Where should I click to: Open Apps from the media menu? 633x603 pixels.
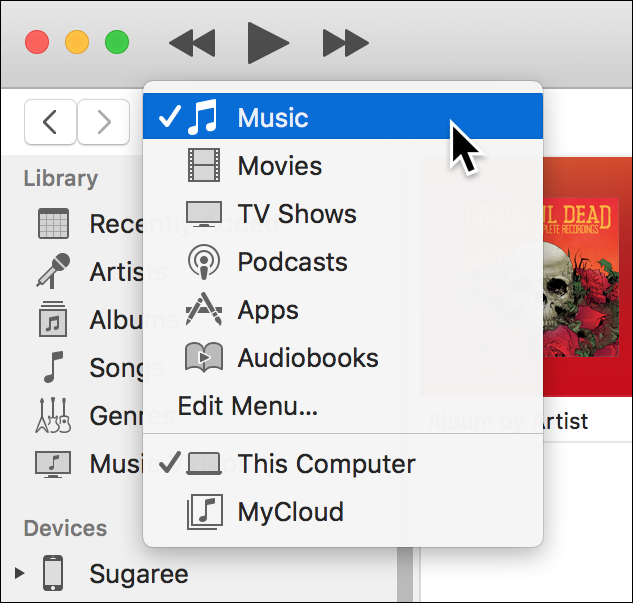coord(343,310)
